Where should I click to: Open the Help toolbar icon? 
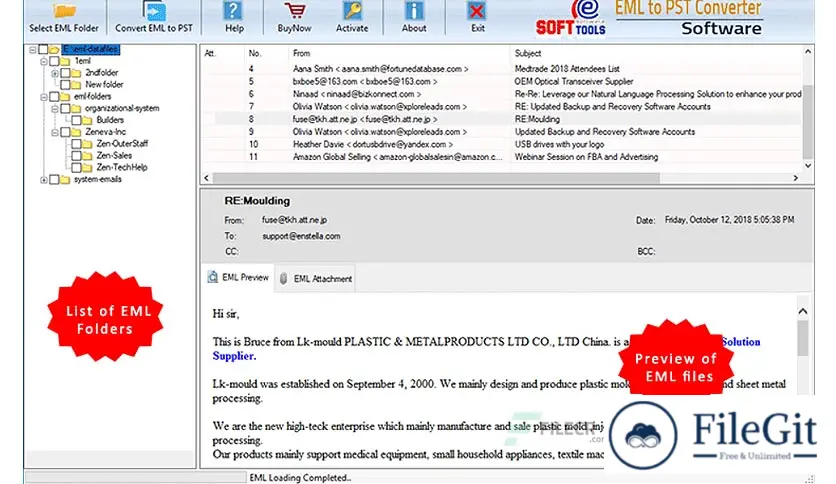coord(233,10)
